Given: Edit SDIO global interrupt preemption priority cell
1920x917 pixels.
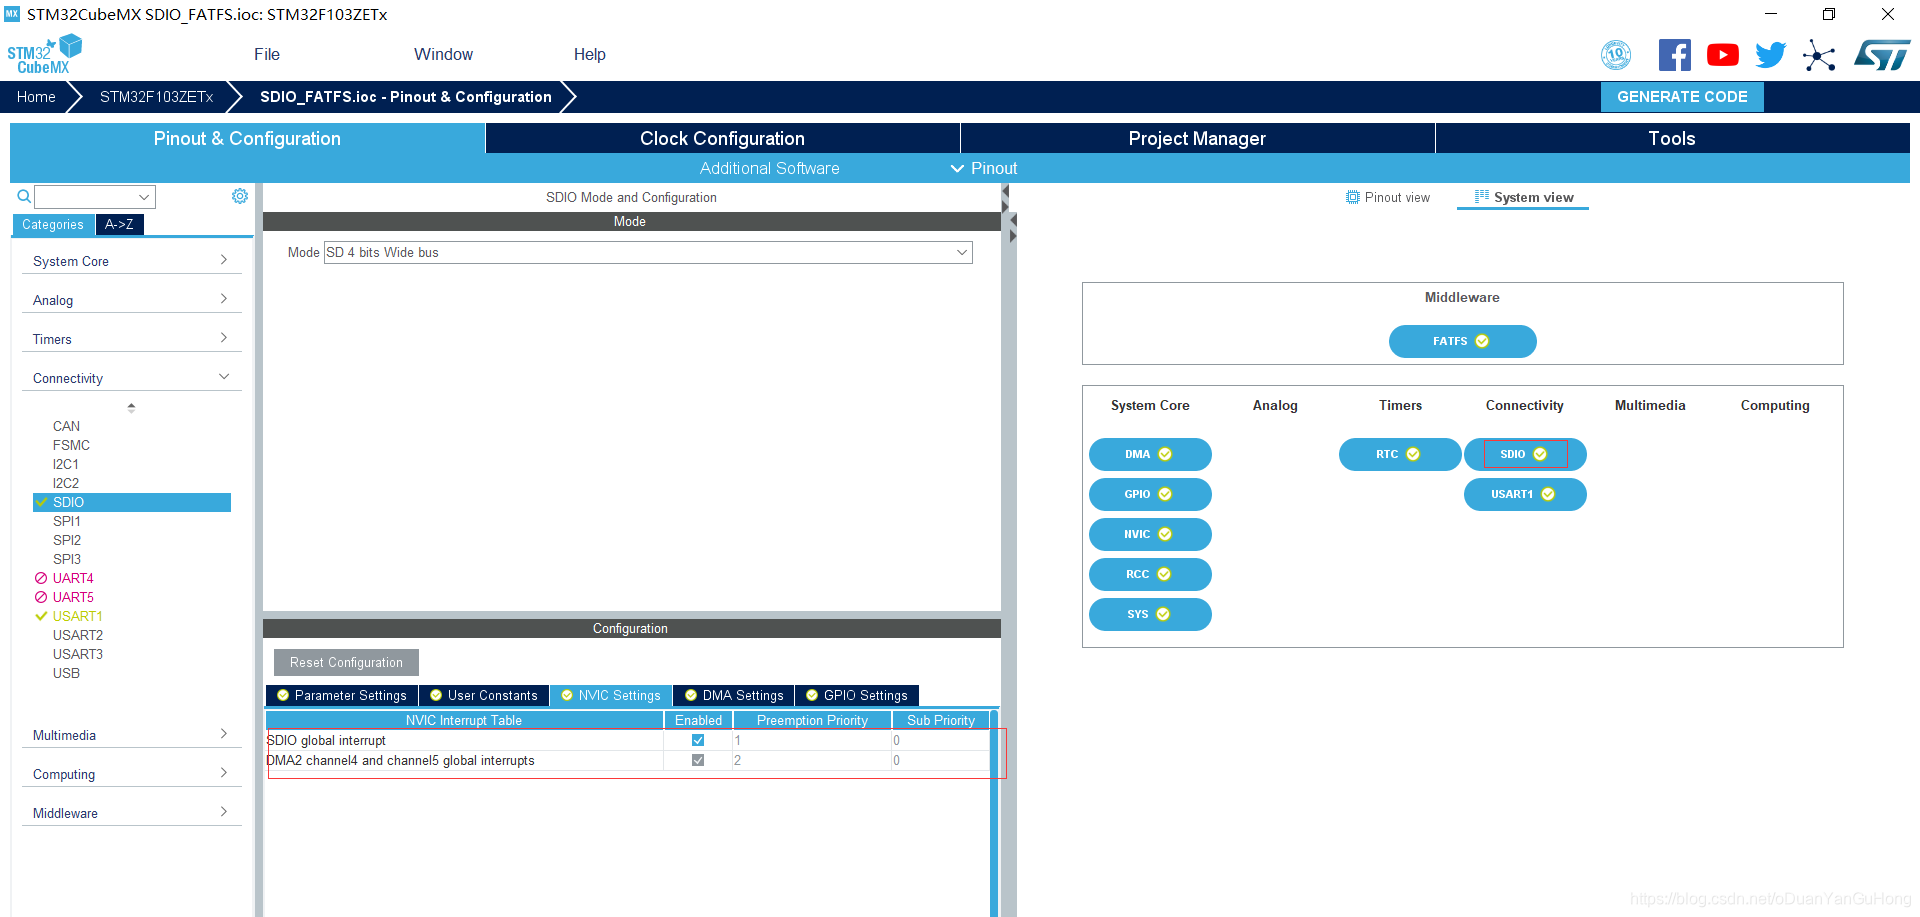Looking at the screenshot, I should click(x=812, y=740).
